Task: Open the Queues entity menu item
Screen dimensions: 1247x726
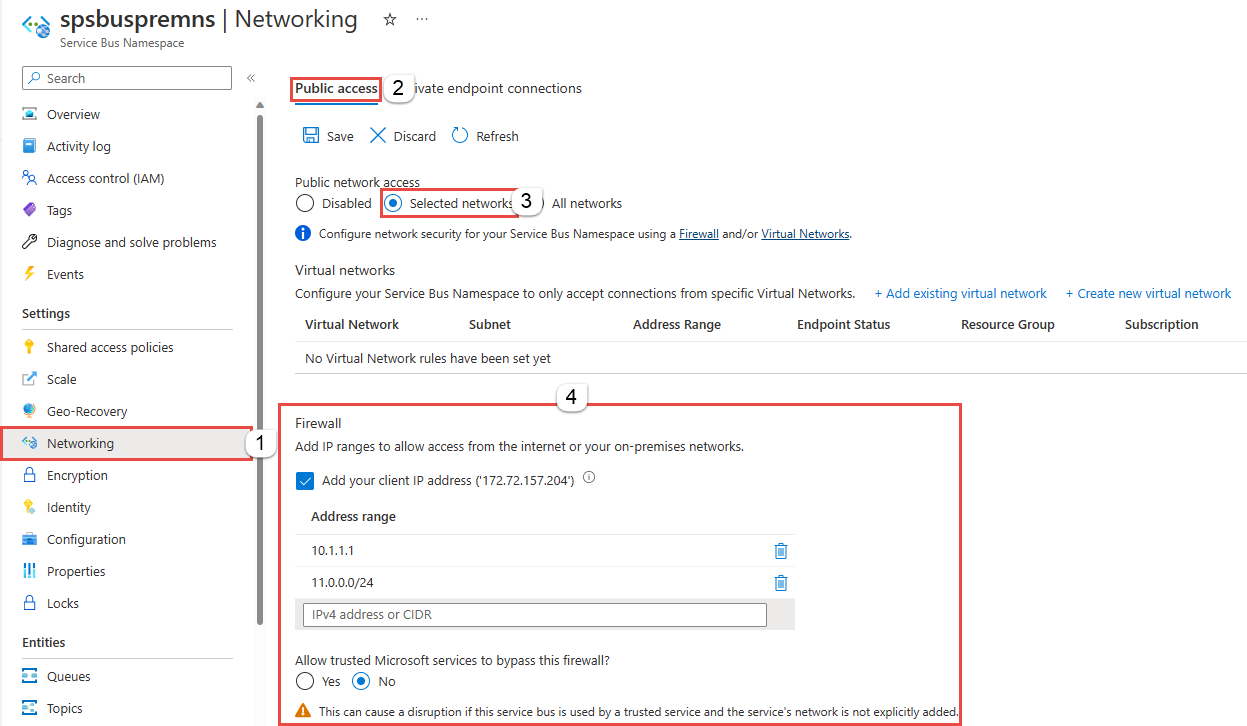Action: pyautogui.click(x=69, y=676)
